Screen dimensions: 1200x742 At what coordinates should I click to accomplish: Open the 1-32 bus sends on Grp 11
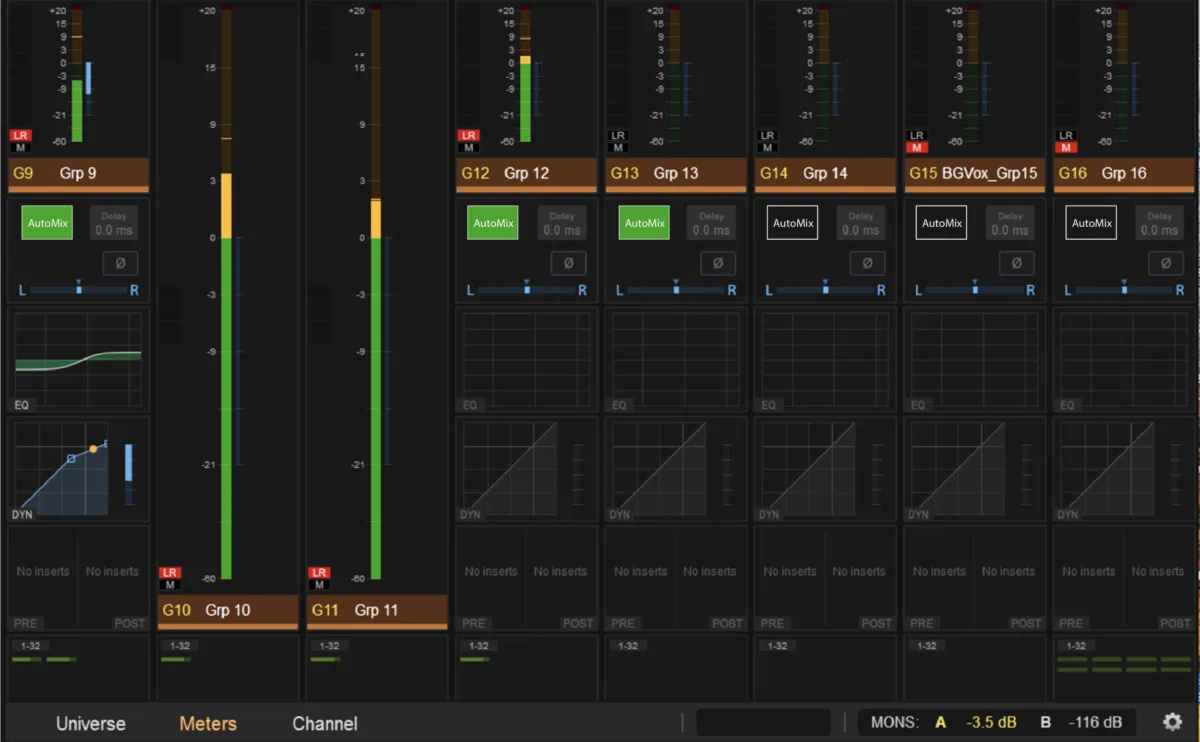(328, 646)
